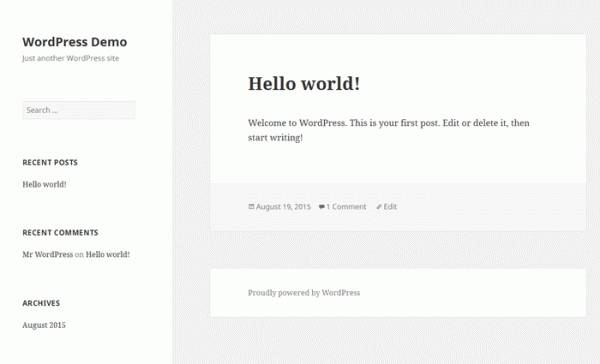Click the word 'on' in recent comment
The image size is (600, 364).
(79, 255)
